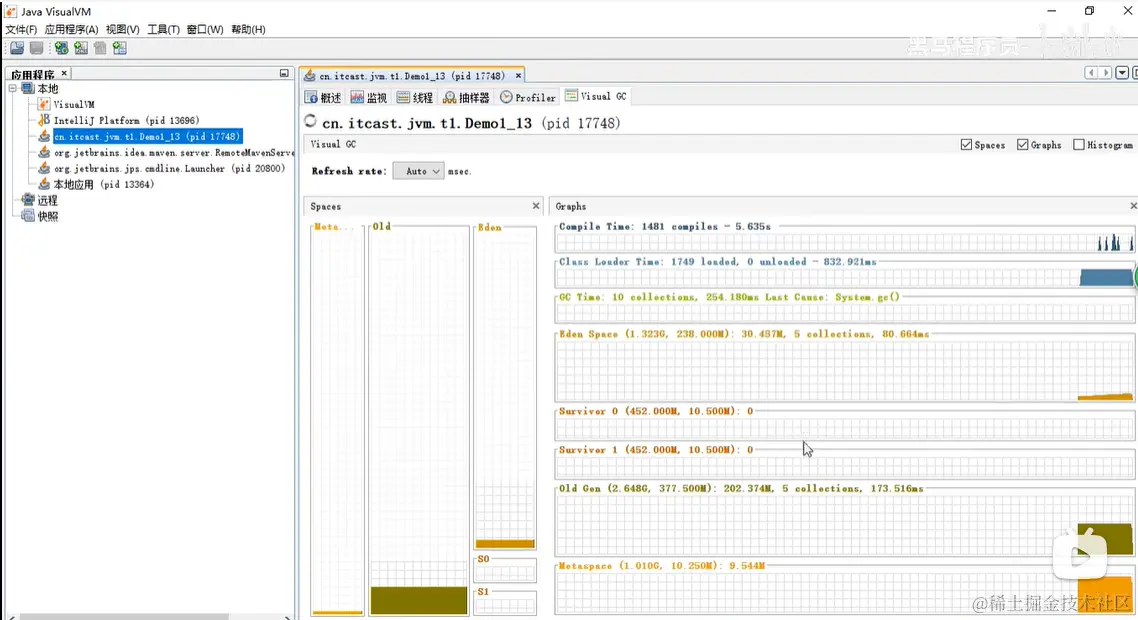Select the 快照 tree node
The width and height of the screenshot is (1138, 620).
pyautogui.click(x=47, y=216)
